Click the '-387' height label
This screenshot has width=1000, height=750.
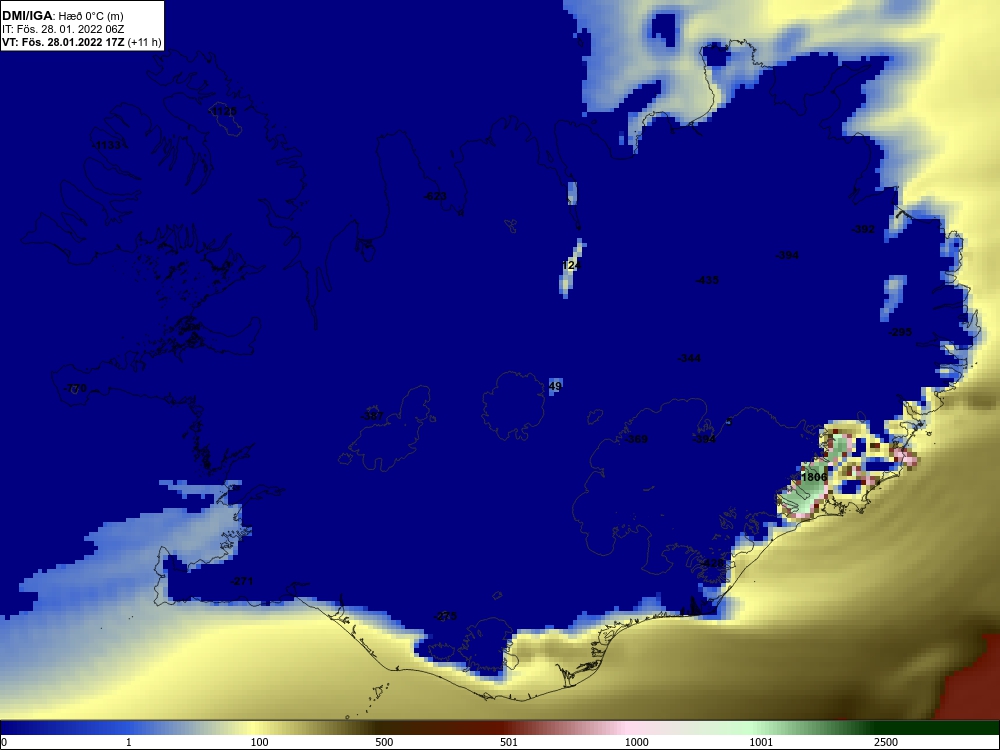pos(372,416)
